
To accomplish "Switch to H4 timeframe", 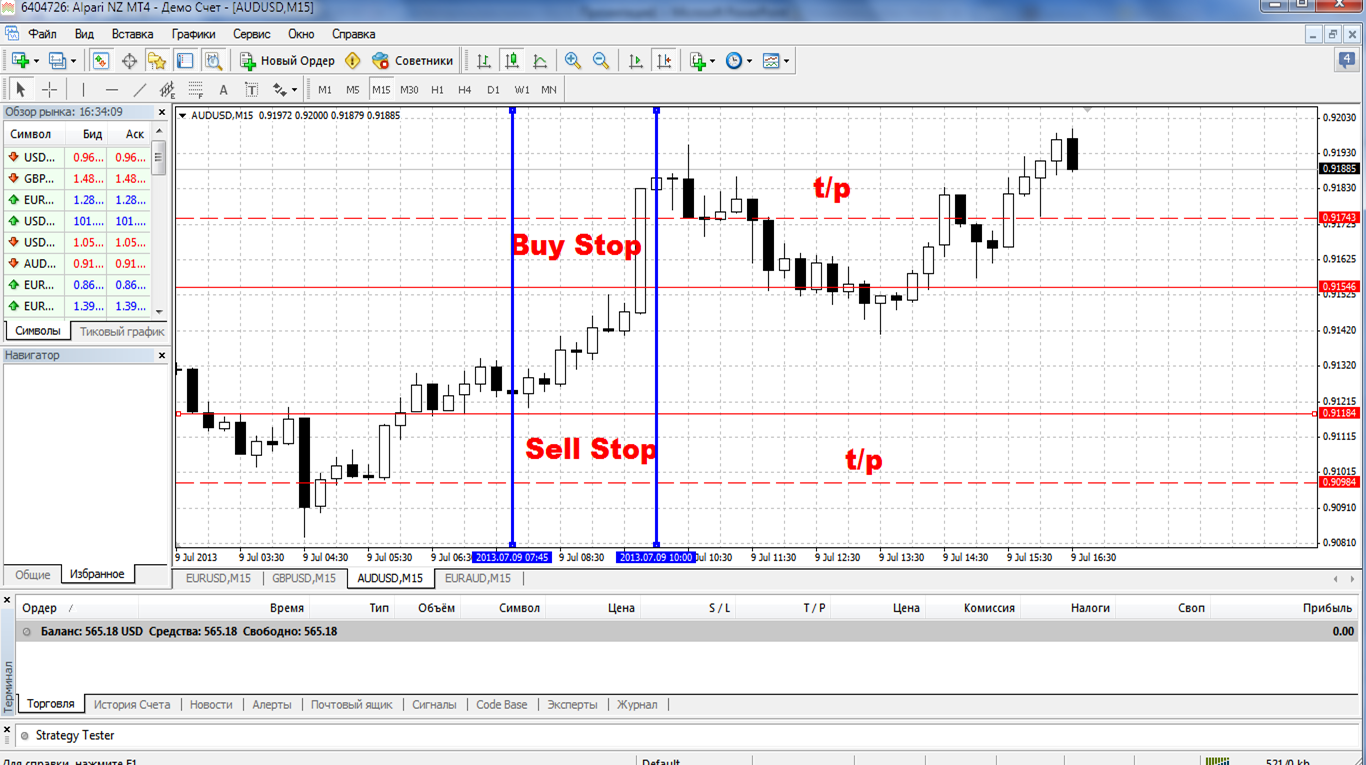I will (x=465, y=89).
